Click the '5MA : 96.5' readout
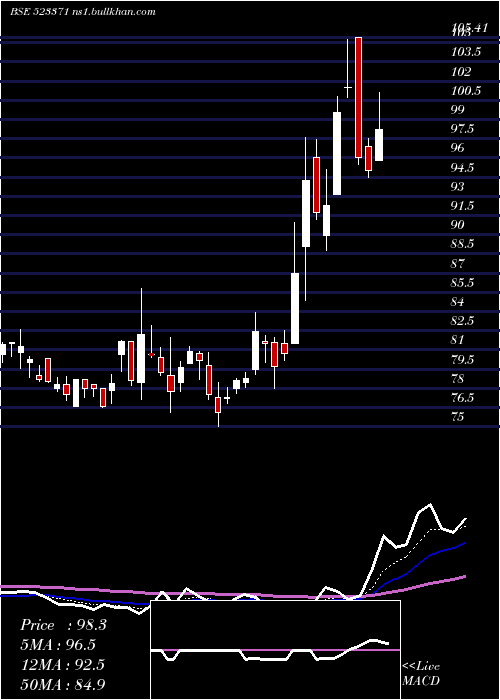 [x=58, y=645]
